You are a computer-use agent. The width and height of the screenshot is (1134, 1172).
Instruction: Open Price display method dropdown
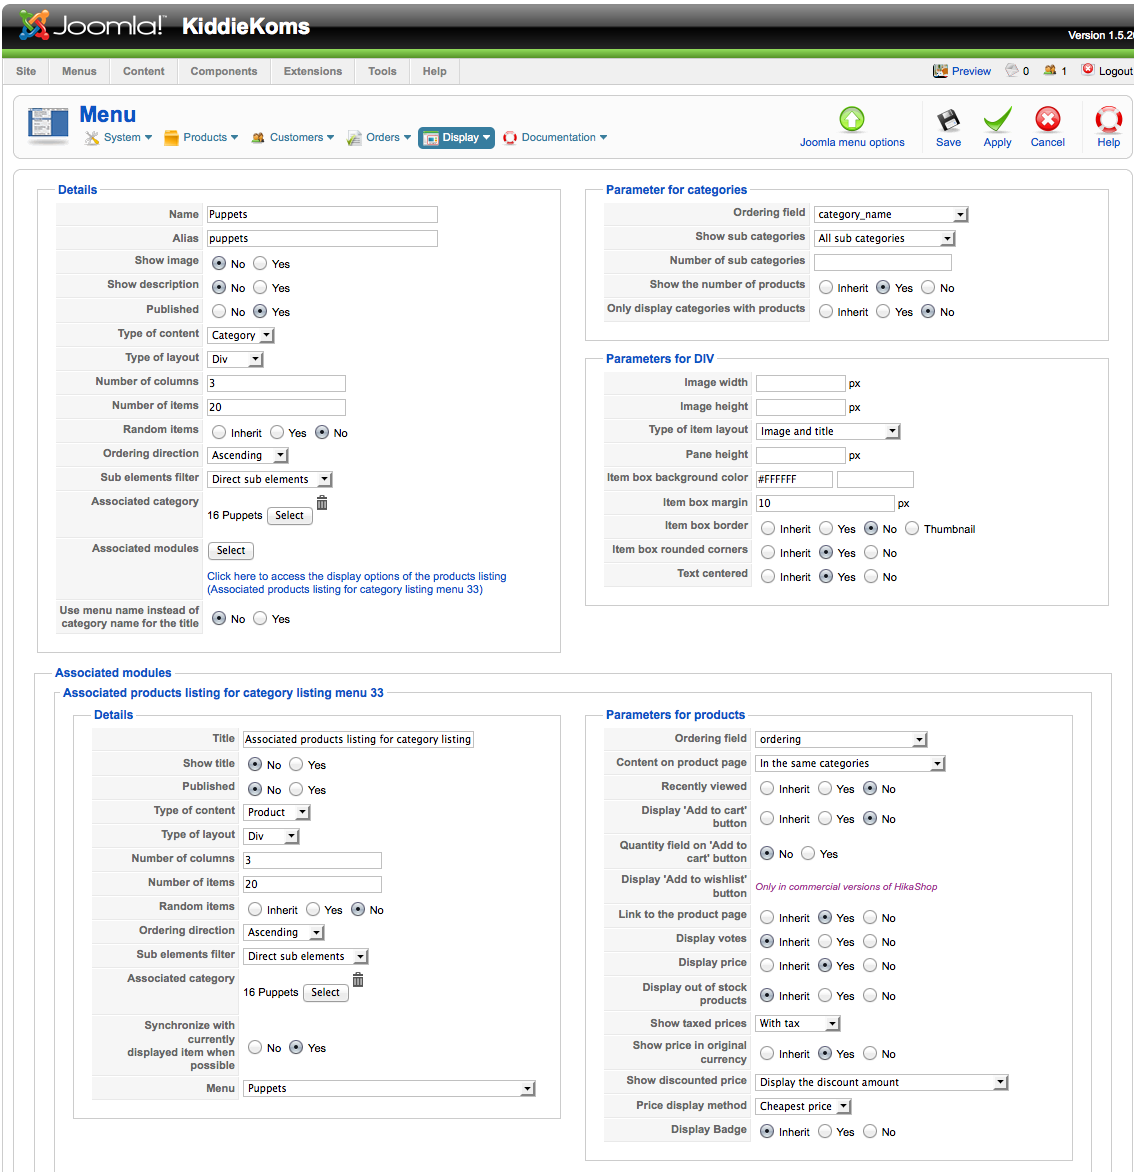(x=803, y=1106)
